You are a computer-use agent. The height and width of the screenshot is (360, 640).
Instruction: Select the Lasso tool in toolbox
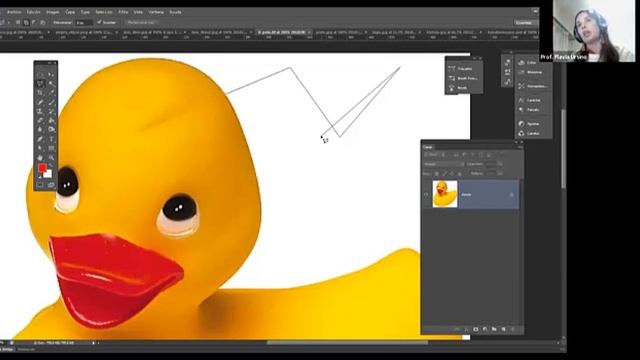[40, 84]
